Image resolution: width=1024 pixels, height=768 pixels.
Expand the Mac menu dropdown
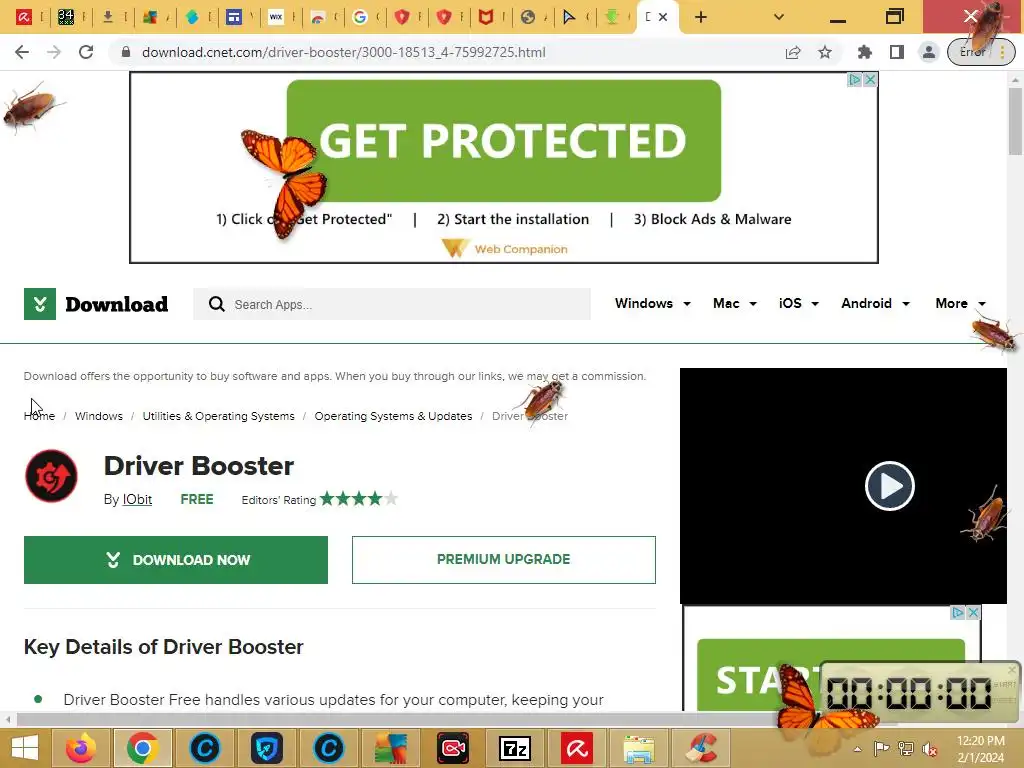[x=735, y=304]
